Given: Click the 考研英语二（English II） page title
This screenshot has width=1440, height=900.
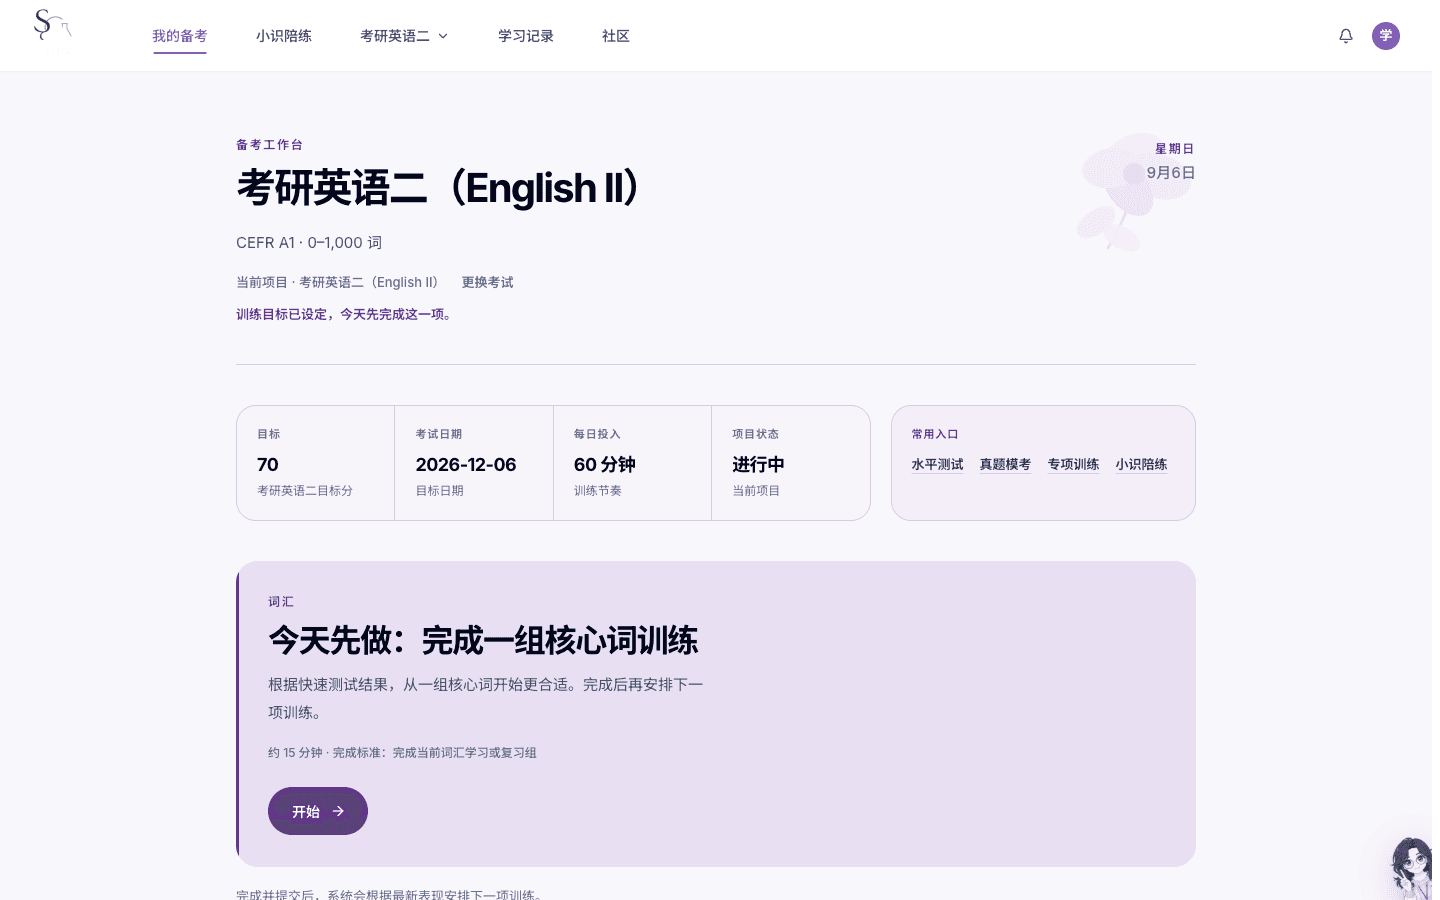Looking at the screenshot, I should 441,188.
